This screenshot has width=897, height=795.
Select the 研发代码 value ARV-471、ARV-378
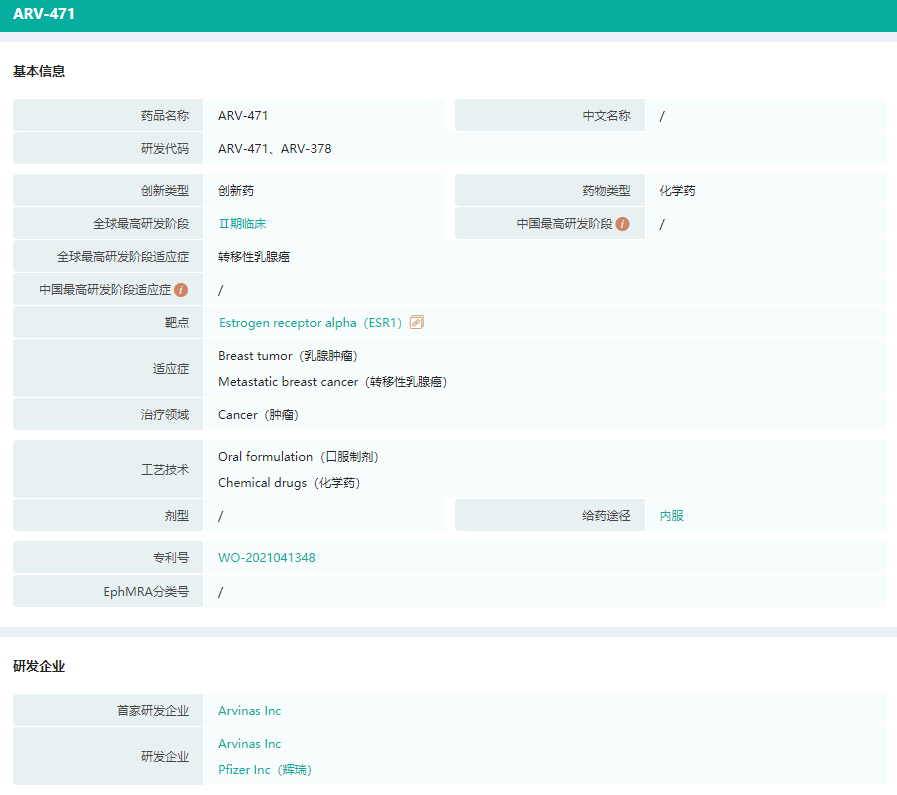pyautogui.click(x=275, y=149)
